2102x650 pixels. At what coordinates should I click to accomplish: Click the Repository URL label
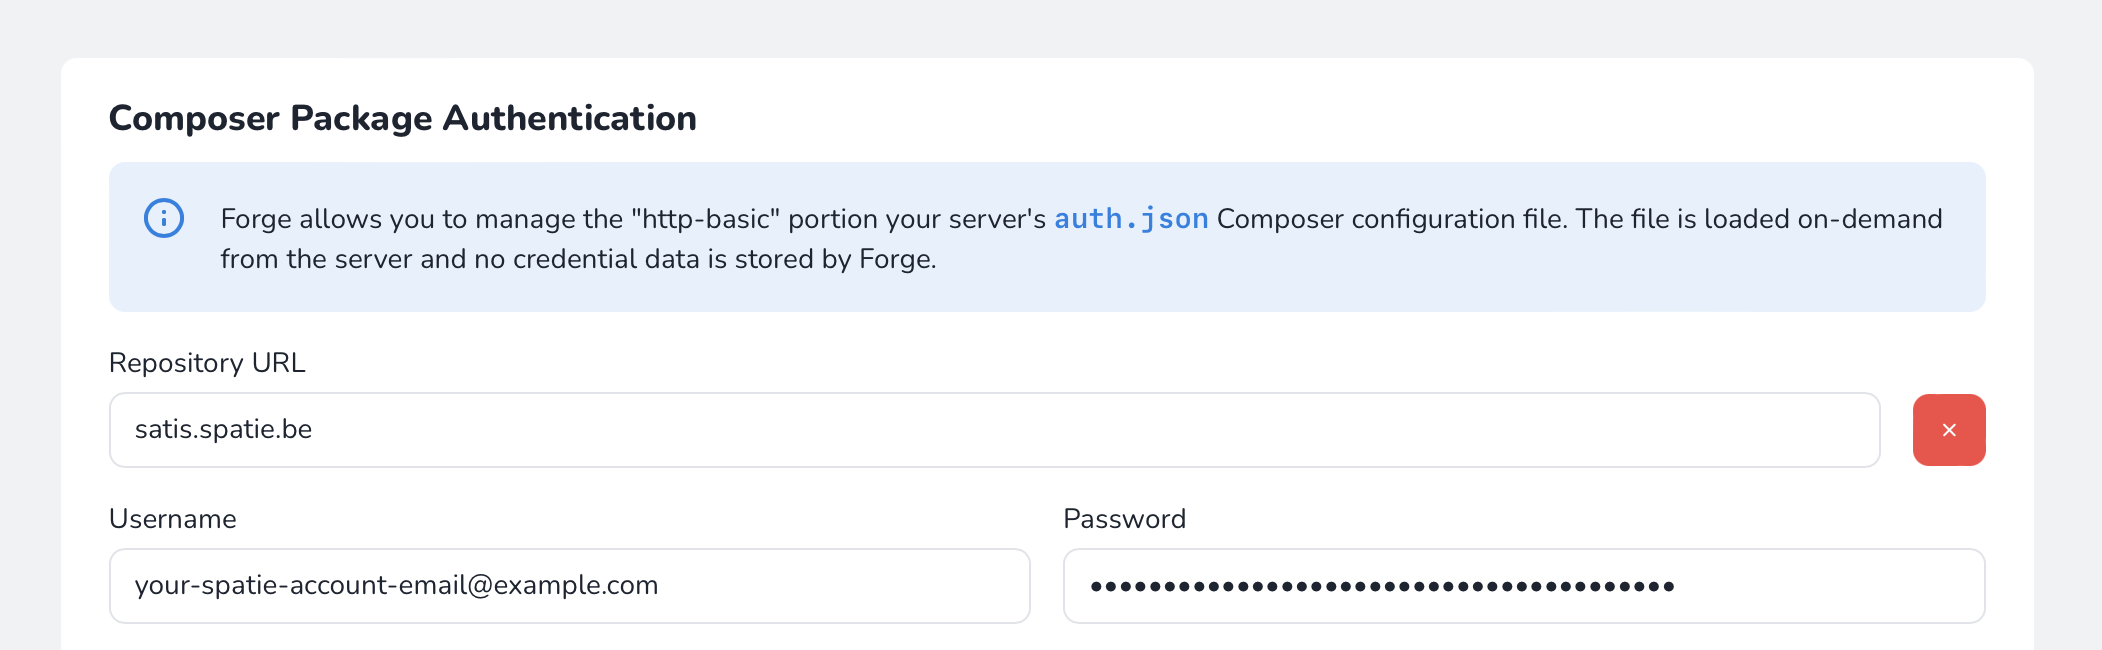(x=207, y=363)
